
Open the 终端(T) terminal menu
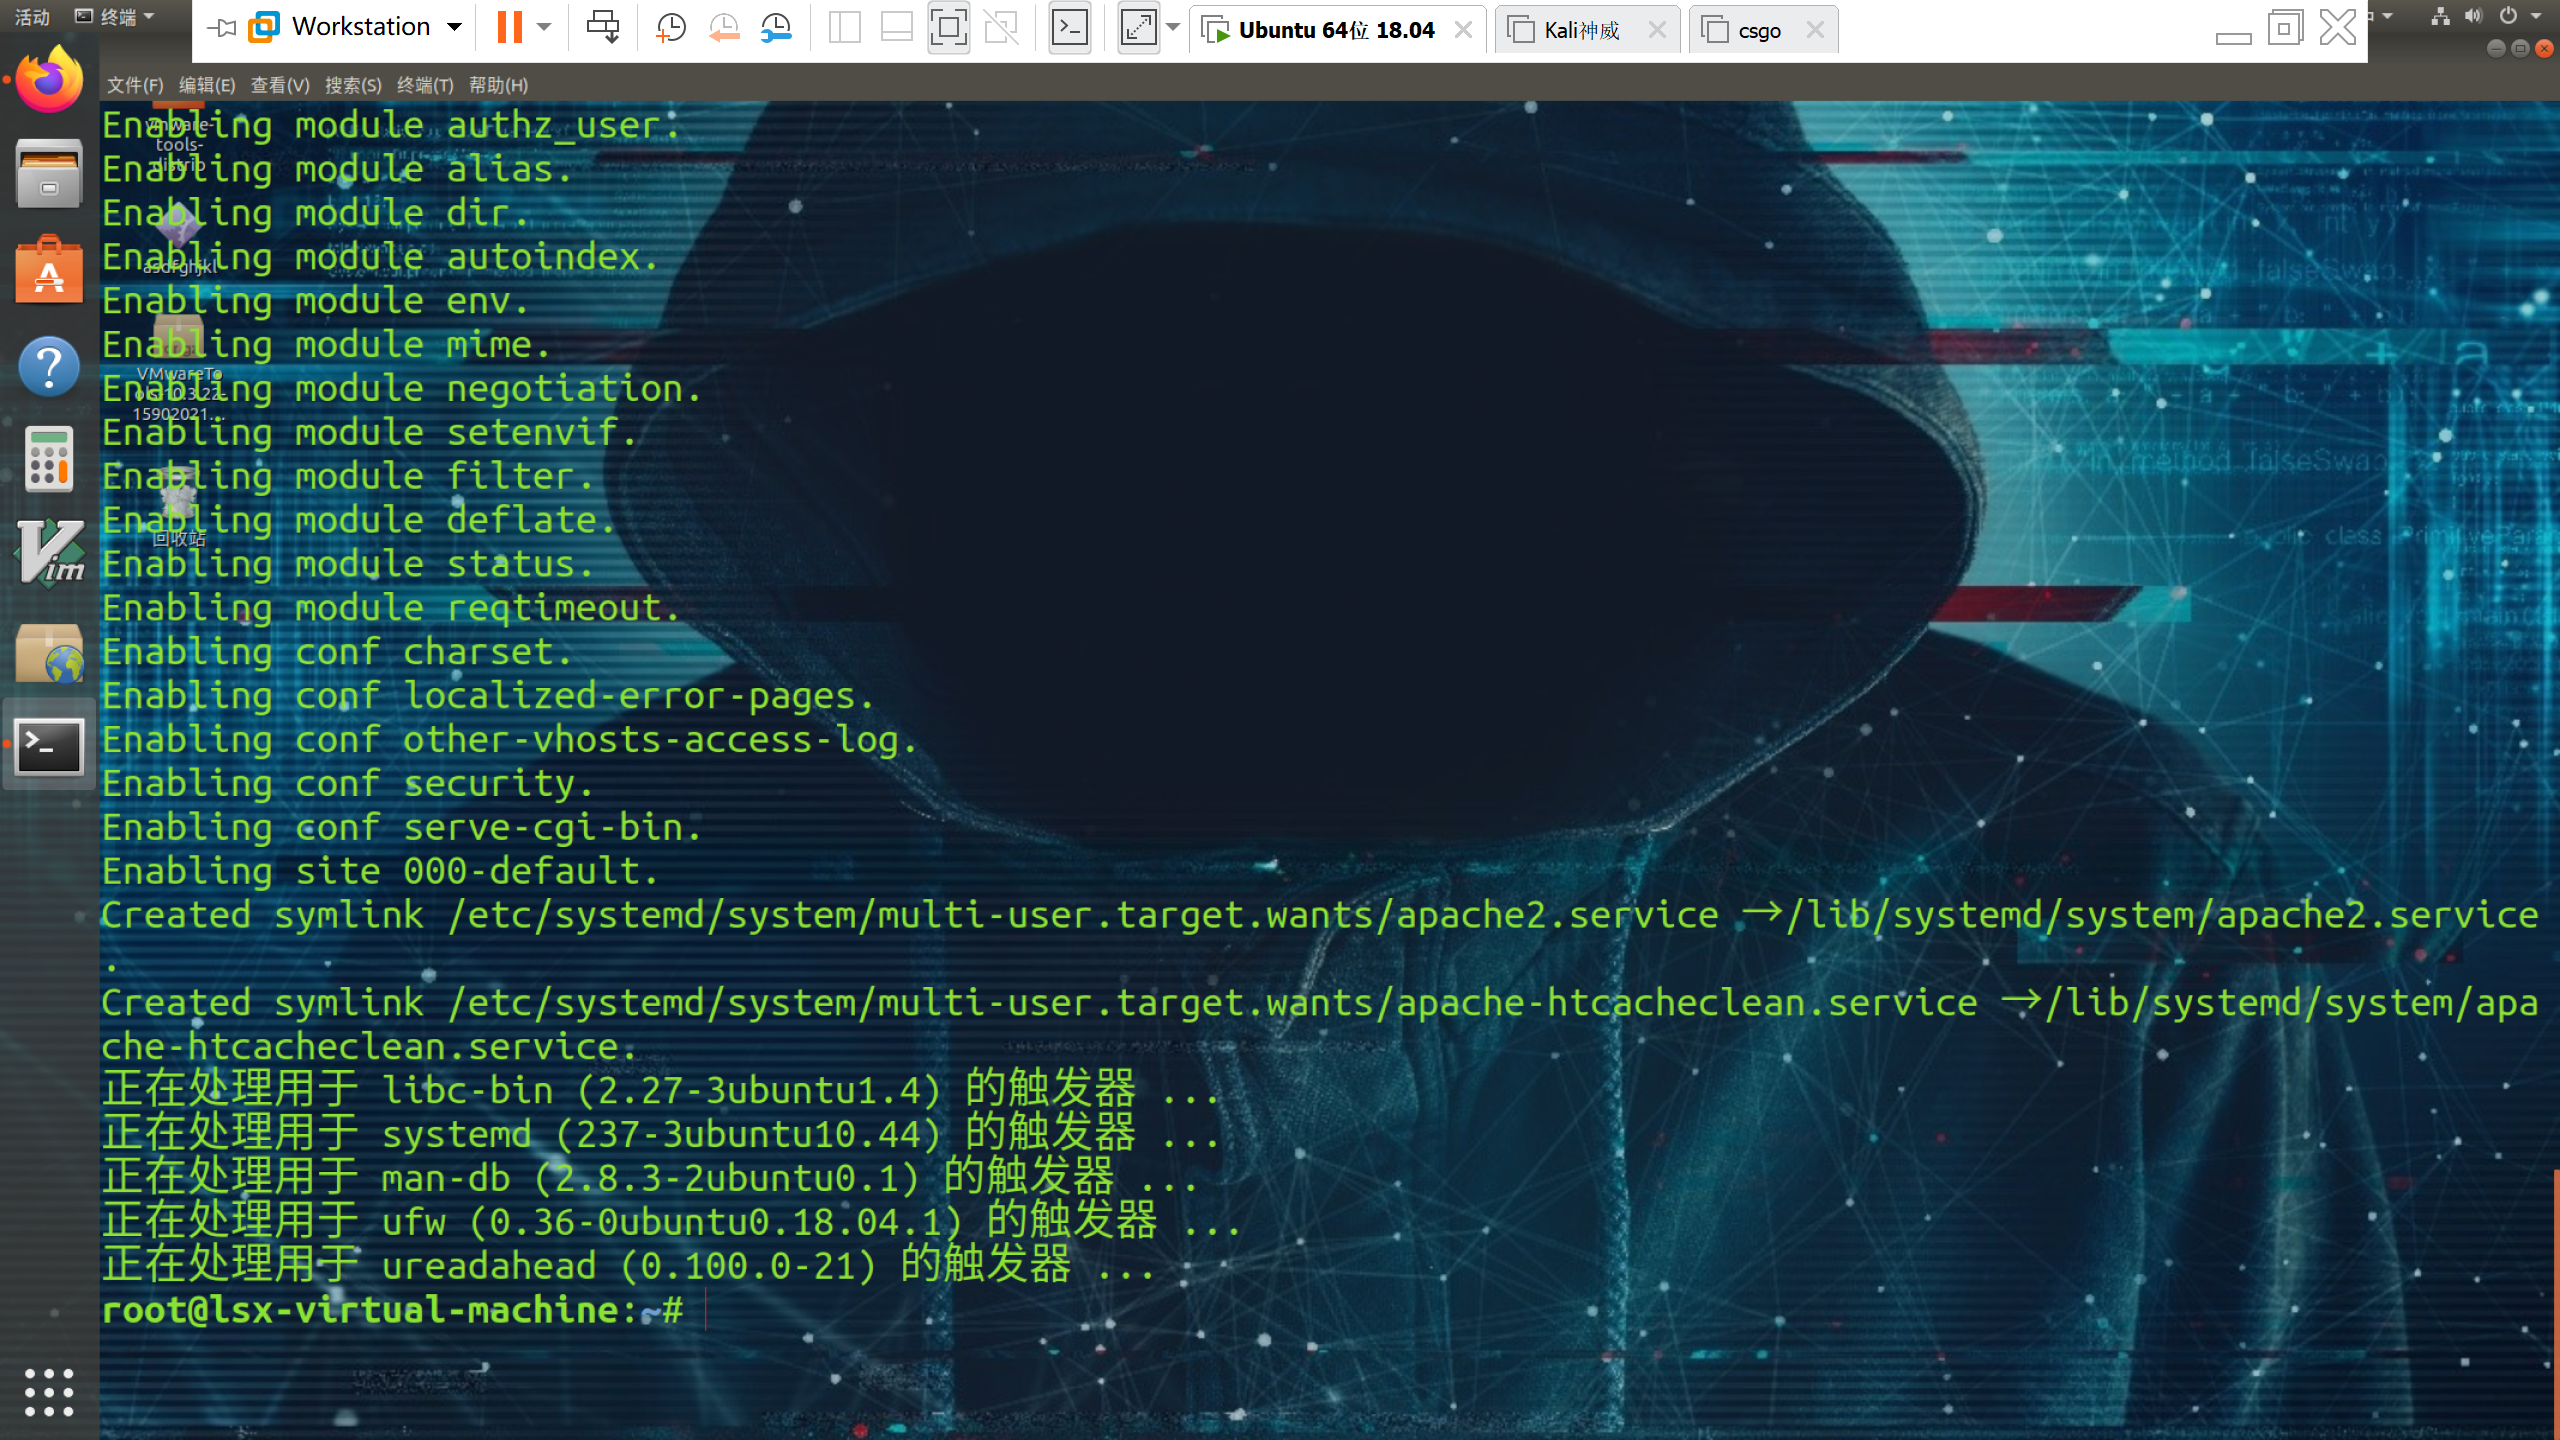tap(424, 85)
